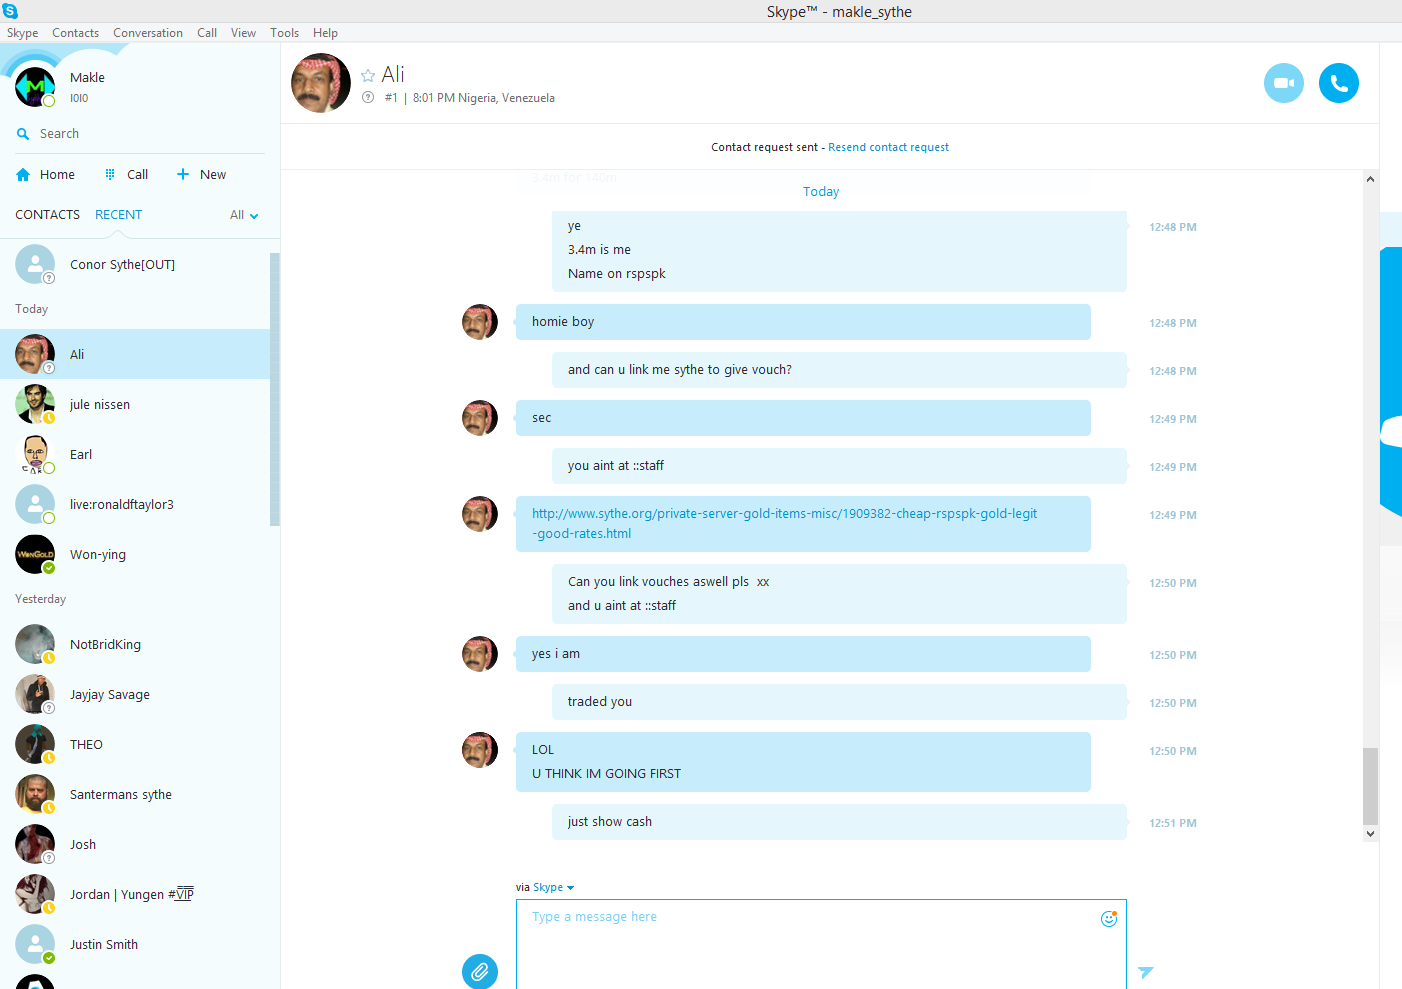Click the Ali contact name header

[393, 75]
